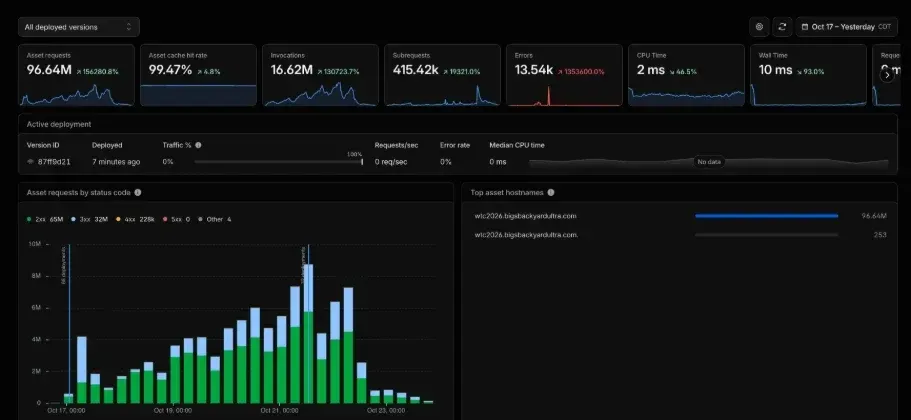This screenshot has height=420, width=911.
Task: Click the Median CPU time sparkline showing No data
Action: tap(709, 162)
